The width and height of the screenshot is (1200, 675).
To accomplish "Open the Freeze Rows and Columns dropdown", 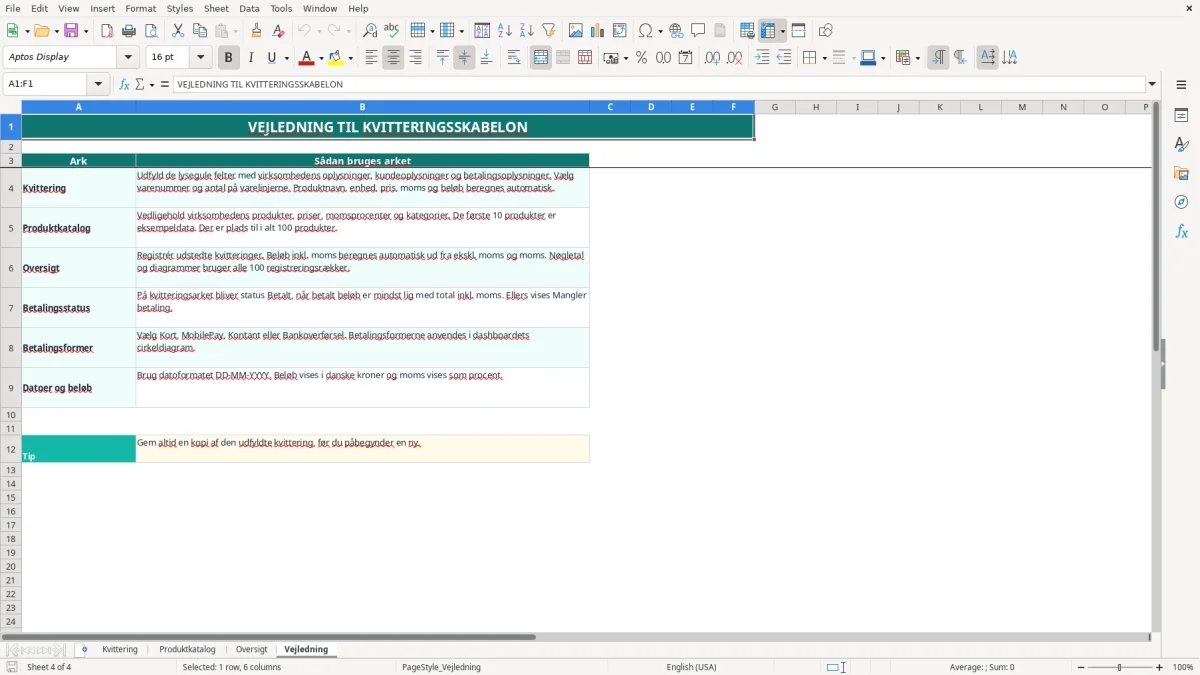I will 783,31.
